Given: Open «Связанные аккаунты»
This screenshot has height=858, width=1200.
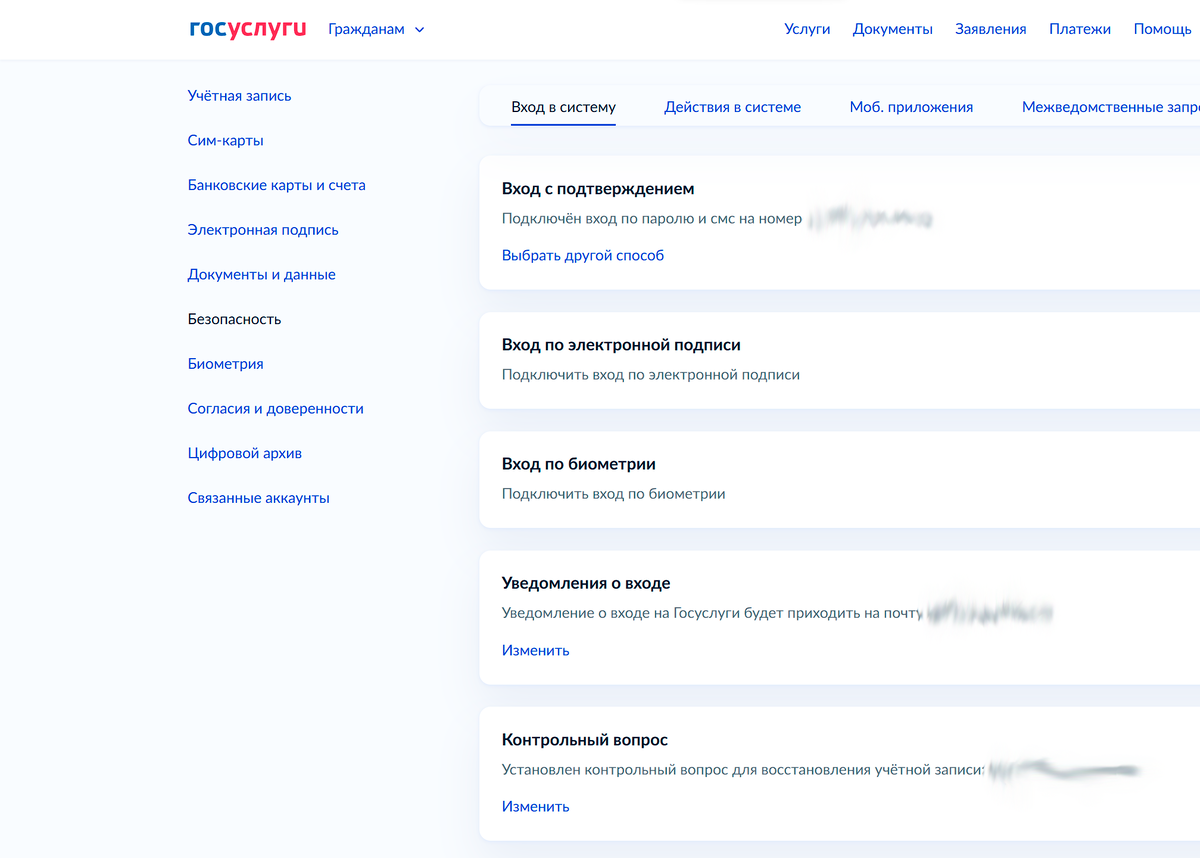Looking at the screenshot, I should click(258, 497).
